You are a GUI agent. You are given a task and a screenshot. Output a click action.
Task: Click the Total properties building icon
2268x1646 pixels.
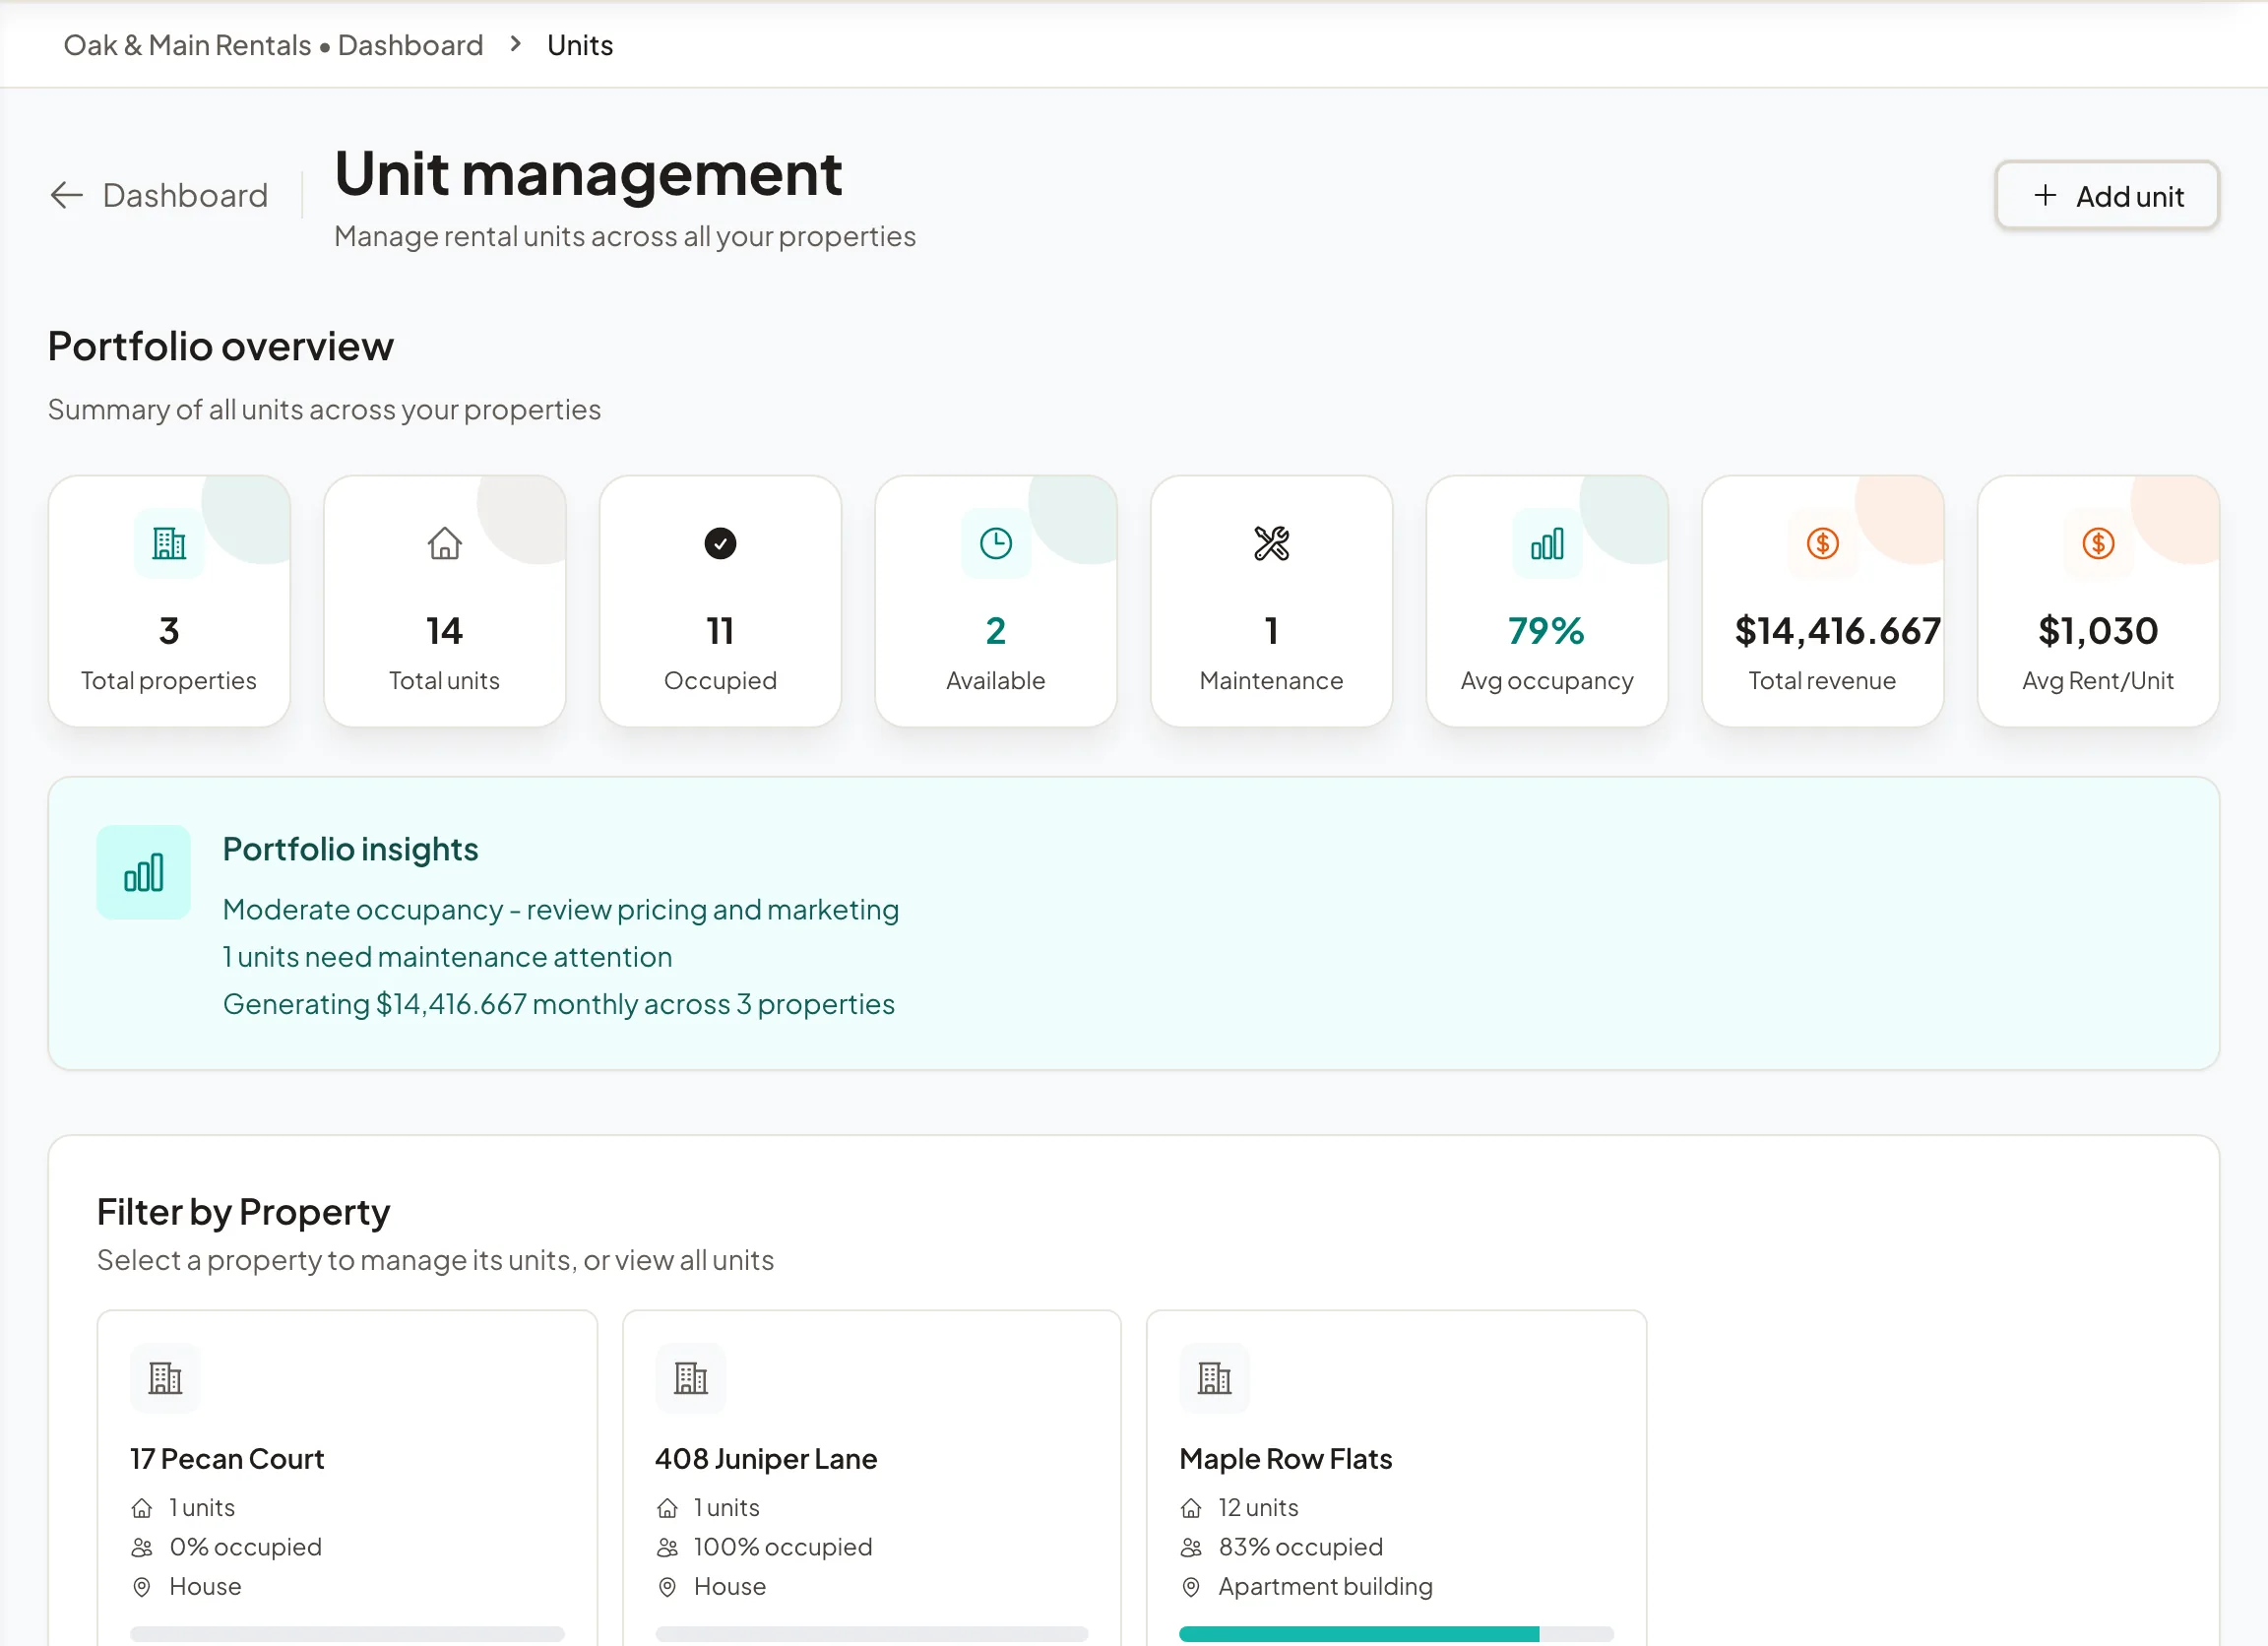169,544
